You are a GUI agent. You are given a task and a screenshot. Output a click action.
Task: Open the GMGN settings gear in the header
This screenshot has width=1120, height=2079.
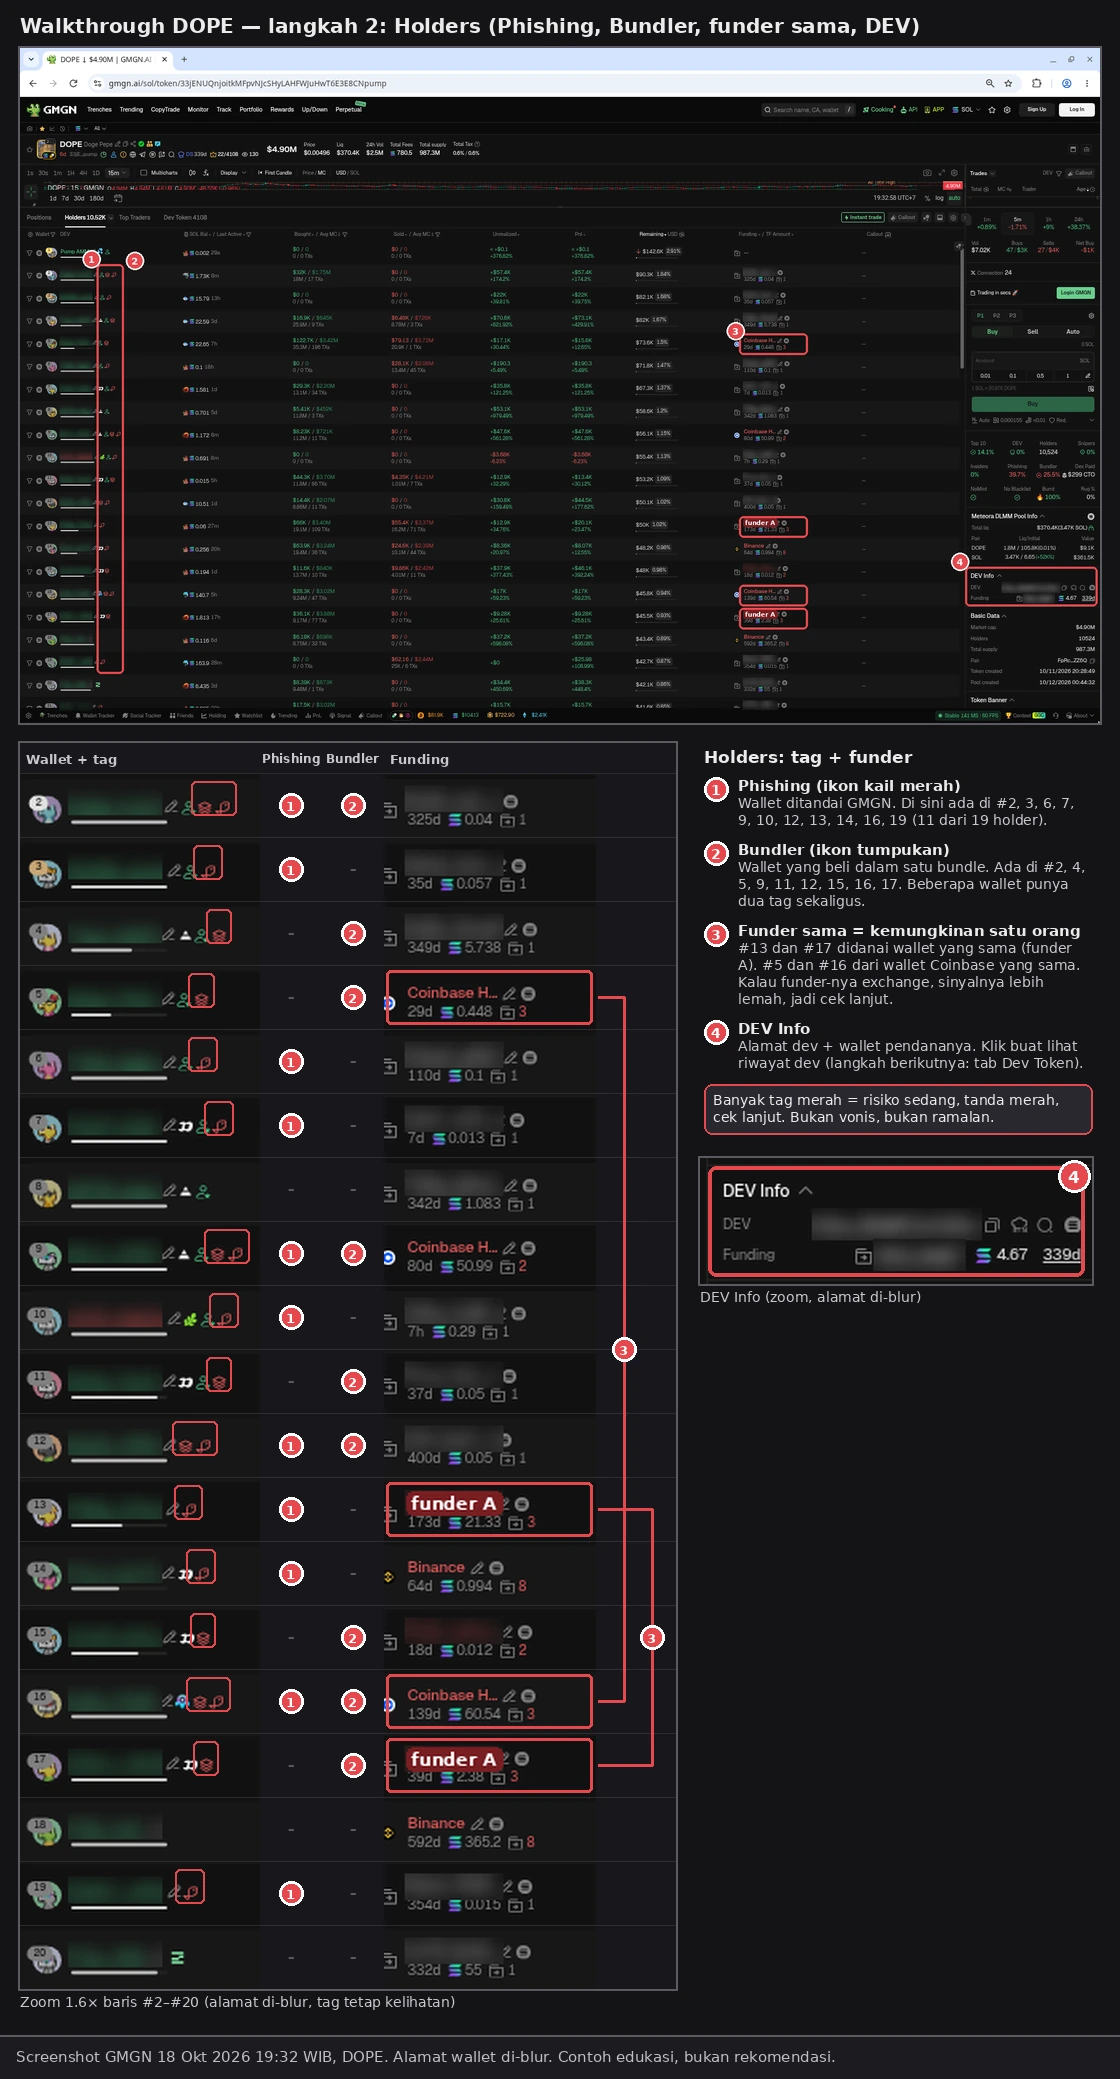tap(1007, 110)
